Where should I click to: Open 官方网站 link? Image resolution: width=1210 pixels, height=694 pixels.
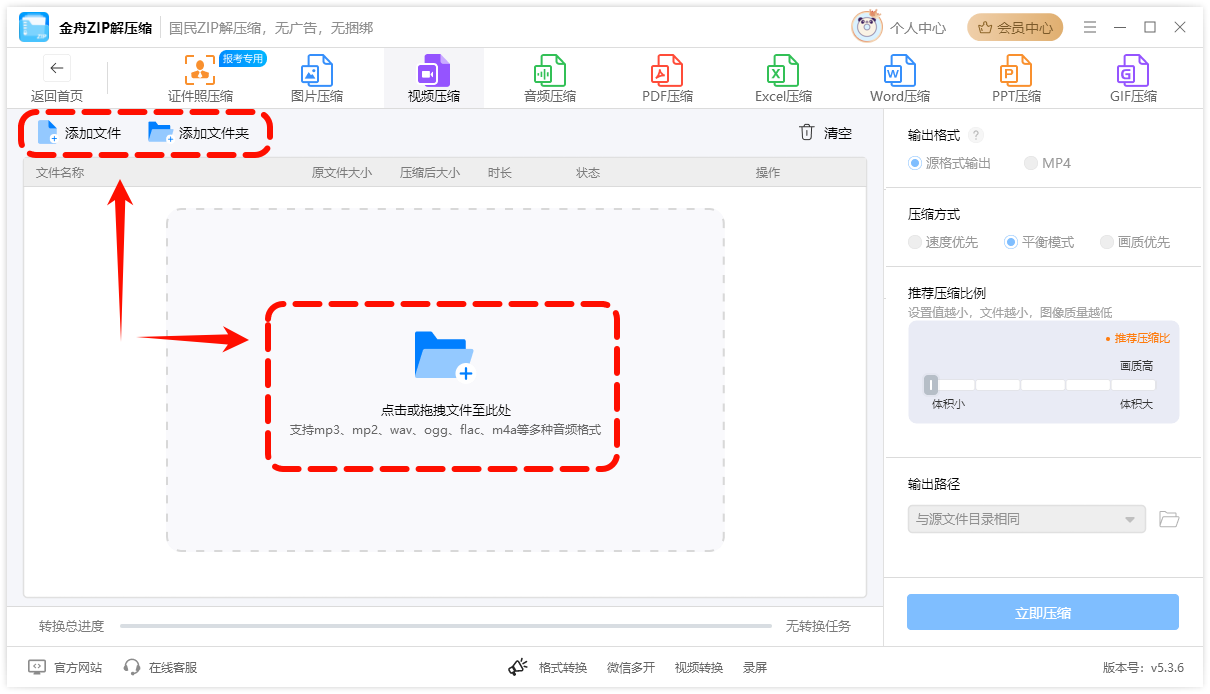click(x=65, y=667)
